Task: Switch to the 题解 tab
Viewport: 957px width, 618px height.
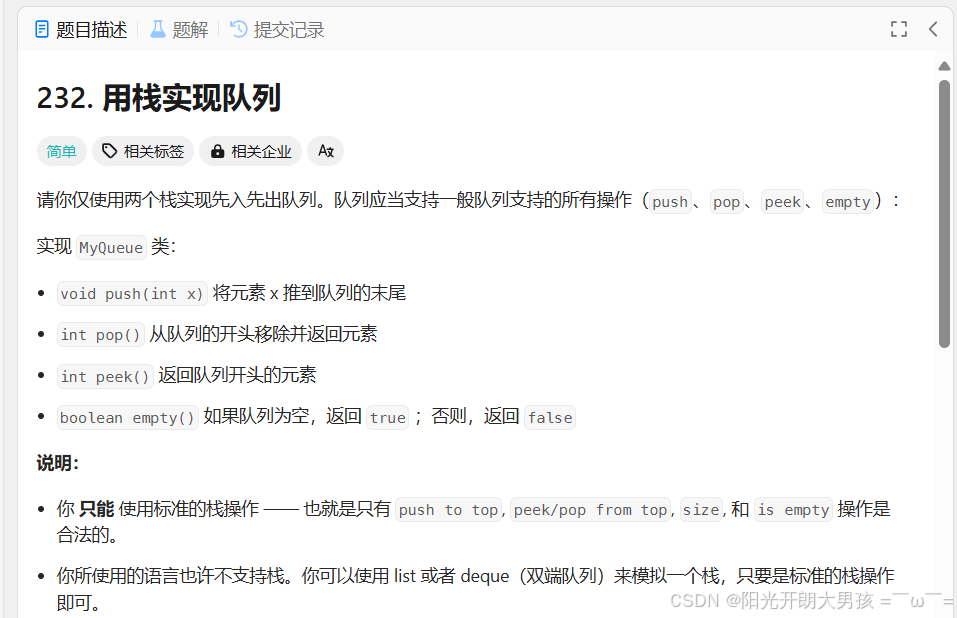Action: pos(179,29)
